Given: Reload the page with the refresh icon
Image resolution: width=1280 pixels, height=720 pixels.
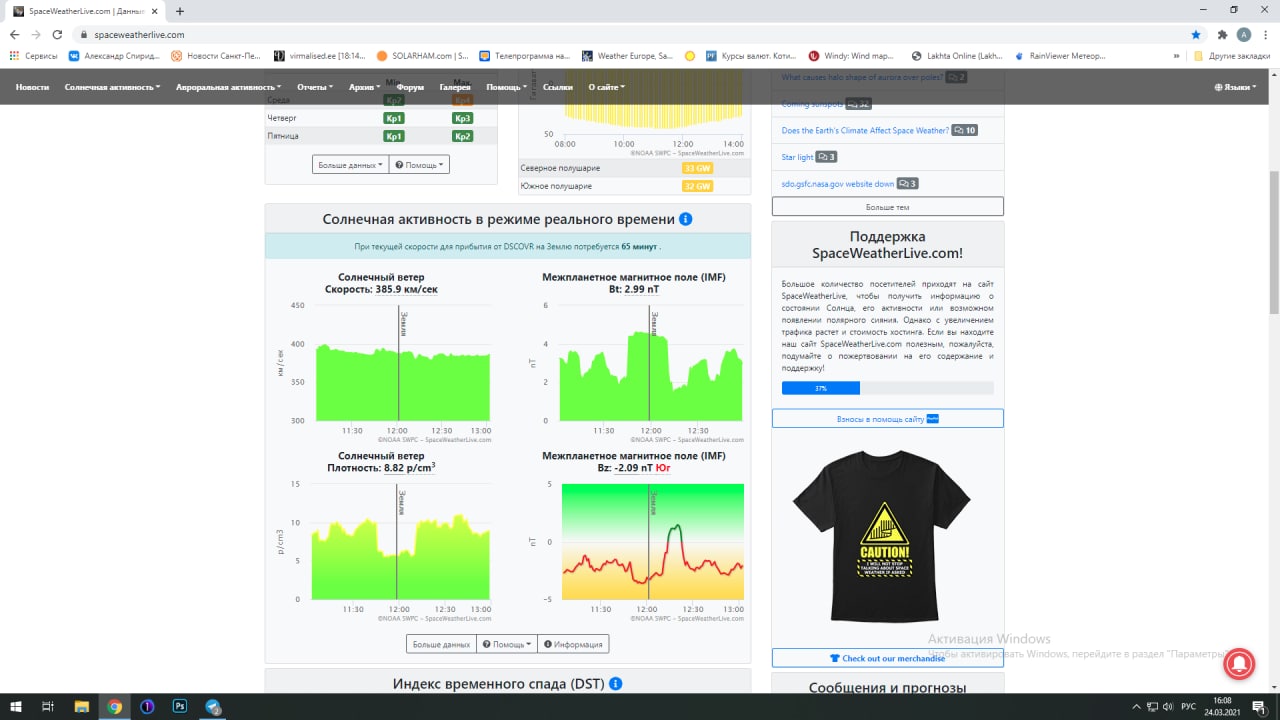Looking at the screenshot, I should (x=57, y=34).
